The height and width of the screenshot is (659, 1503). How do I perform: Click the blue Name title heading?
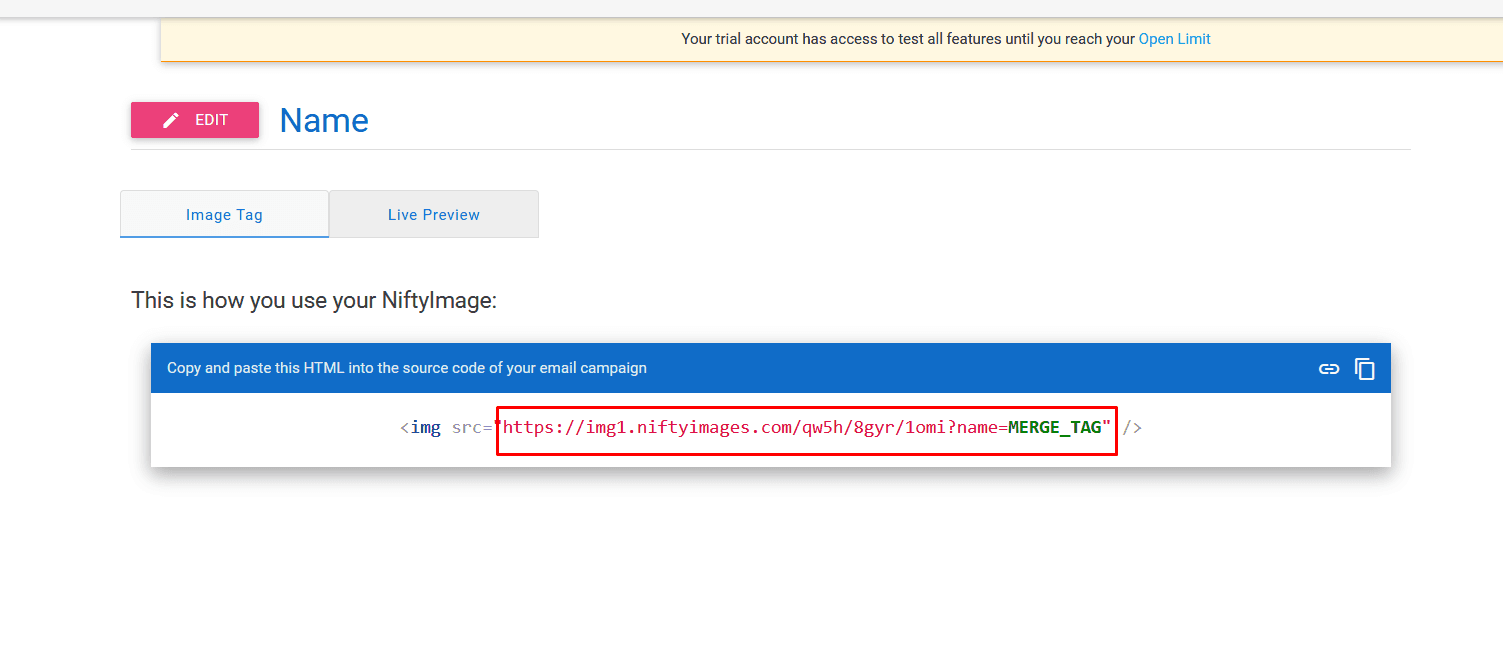pyautogui.click(x=324, y=120)
